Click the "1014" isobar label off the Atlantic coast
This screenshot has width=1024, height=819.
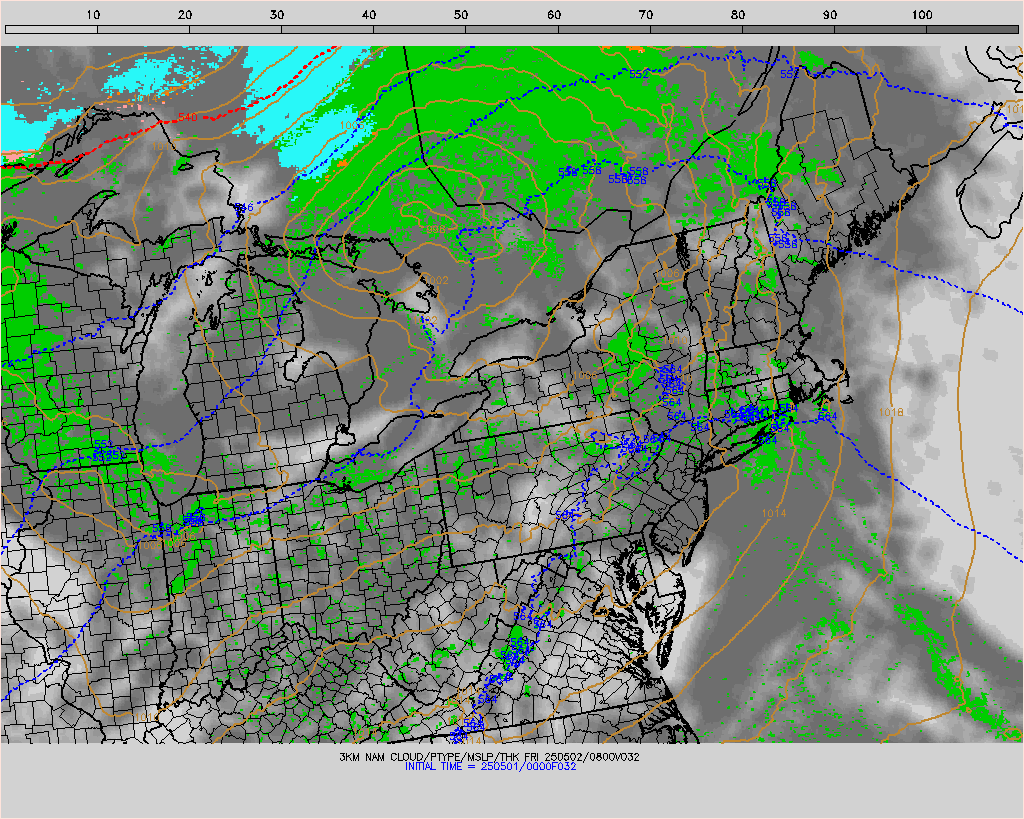774,513
